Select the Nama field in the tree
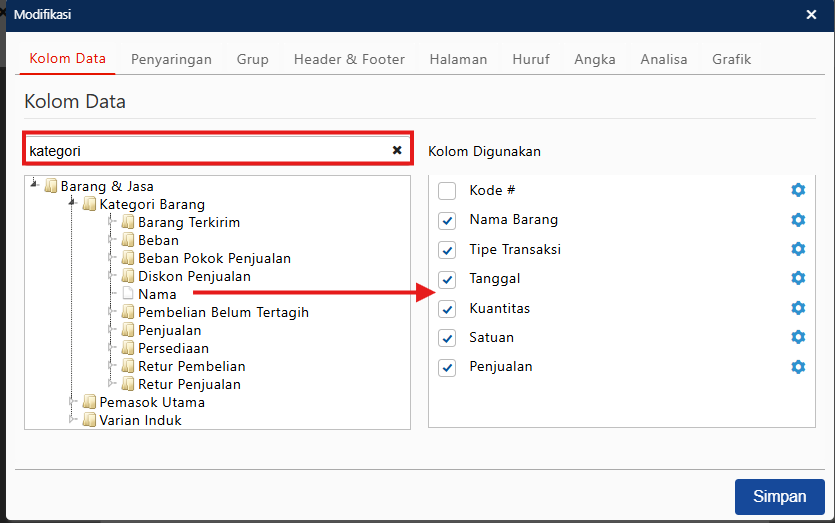 click(157, 294)
